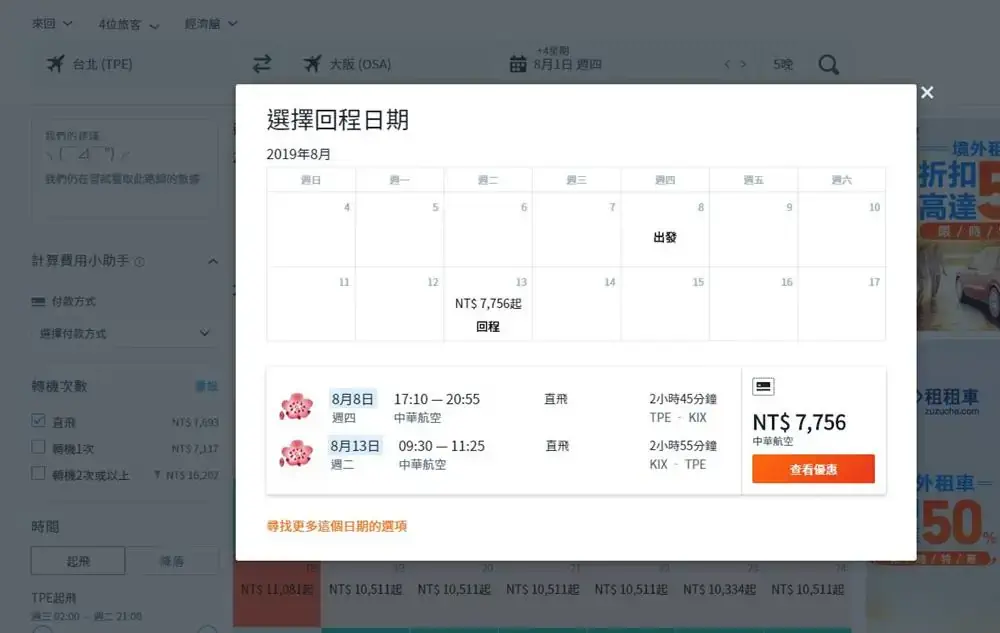Open the calendar icon beside 8月1日
Image resolution: width=1000 pixels, height=633 pixels.
518,64
